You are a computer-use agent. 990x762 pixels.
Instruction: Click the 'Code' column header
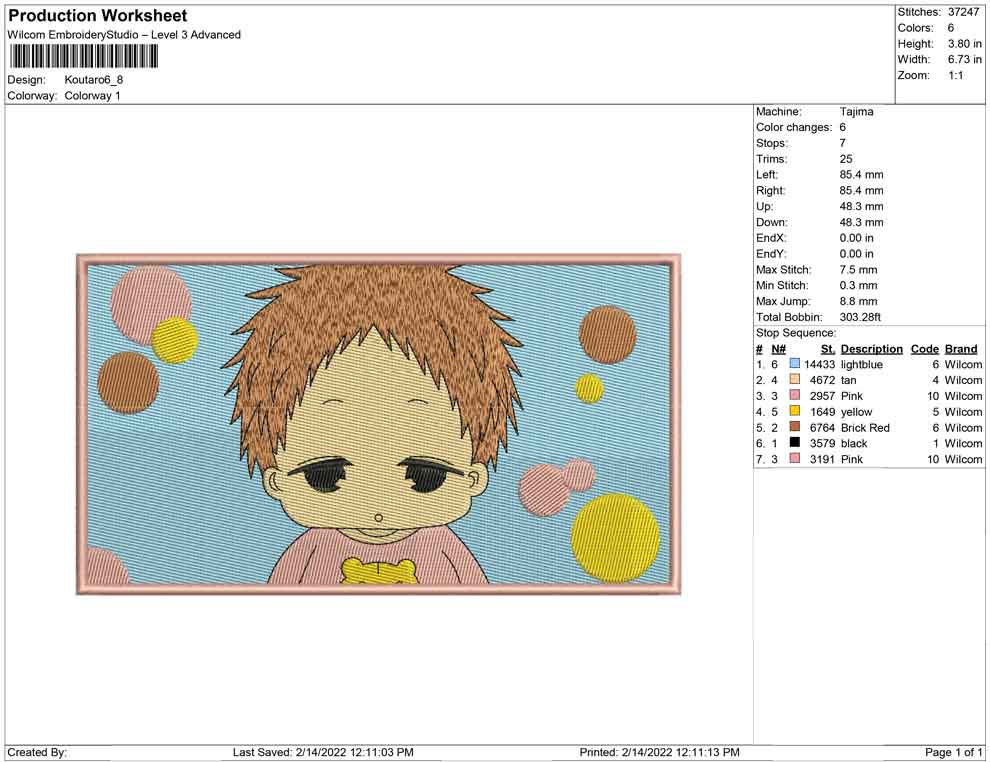[x=924, y=349]
